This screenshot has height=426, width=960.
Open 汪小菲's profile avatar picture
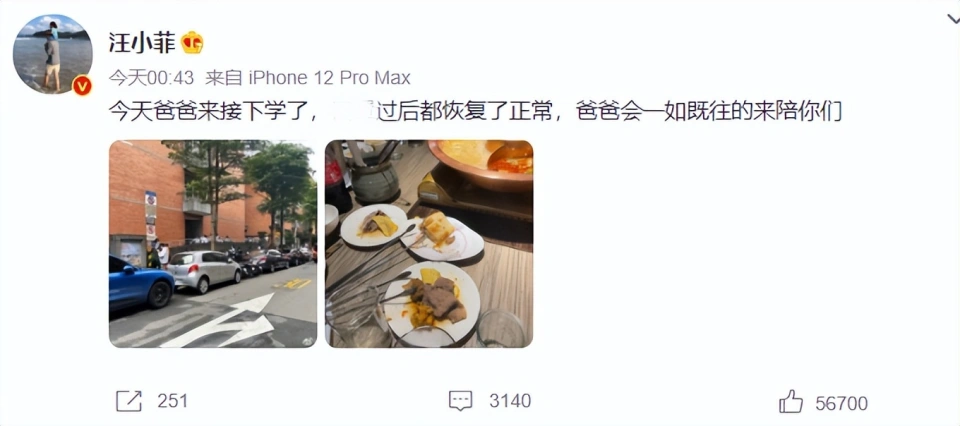tap(53, 54)
